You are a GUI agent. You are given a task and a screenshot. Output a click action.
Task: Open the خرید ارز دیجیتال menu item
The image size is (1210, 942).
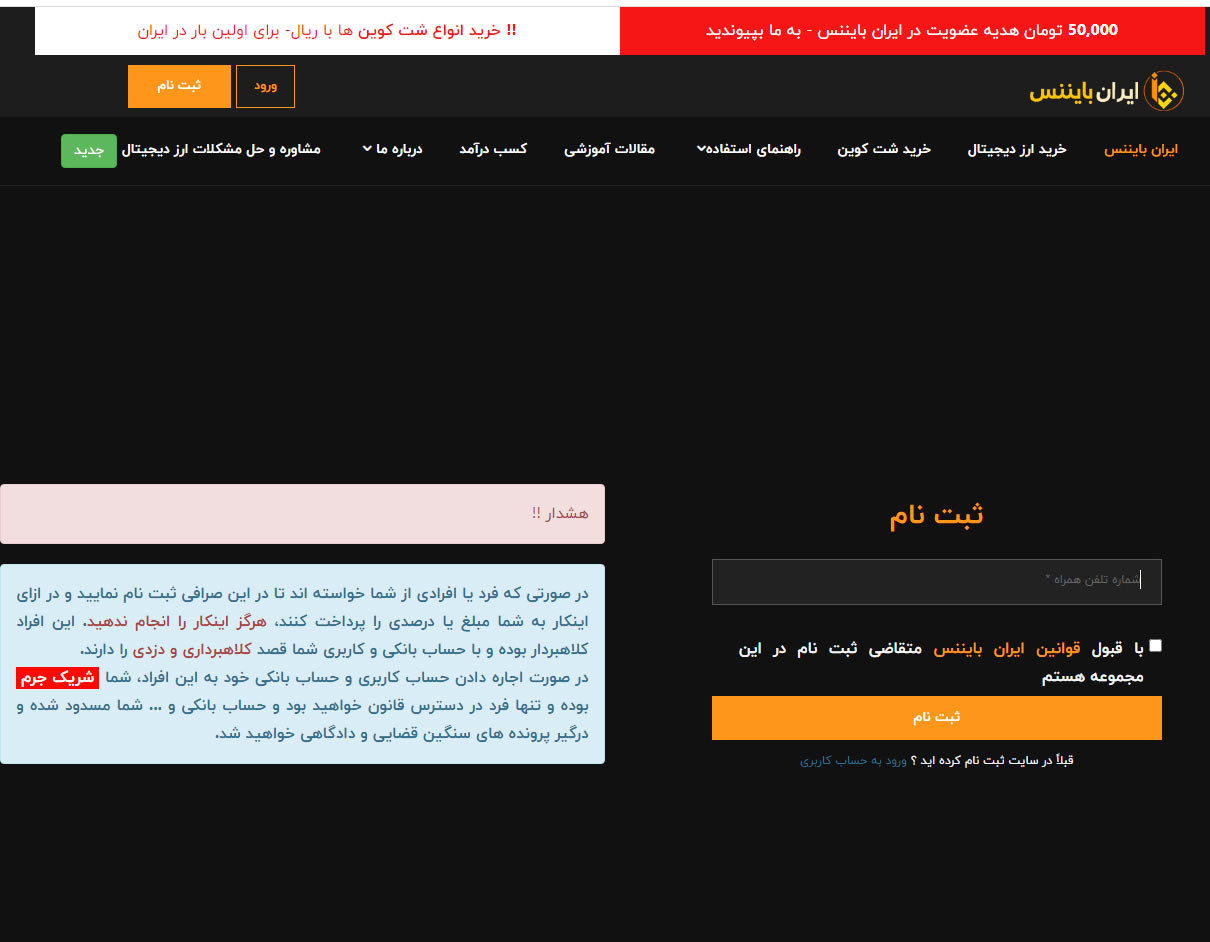1017,149
